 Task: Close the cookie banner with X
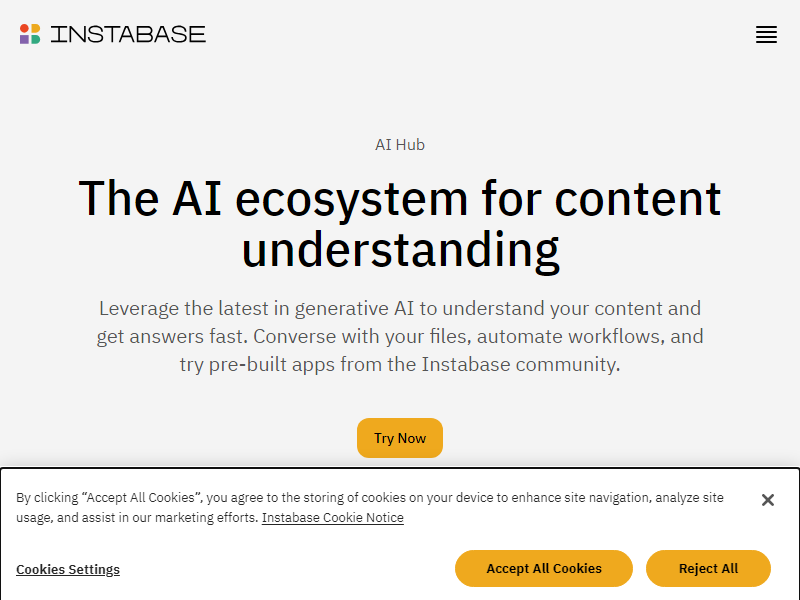click(x=768, y=500)
